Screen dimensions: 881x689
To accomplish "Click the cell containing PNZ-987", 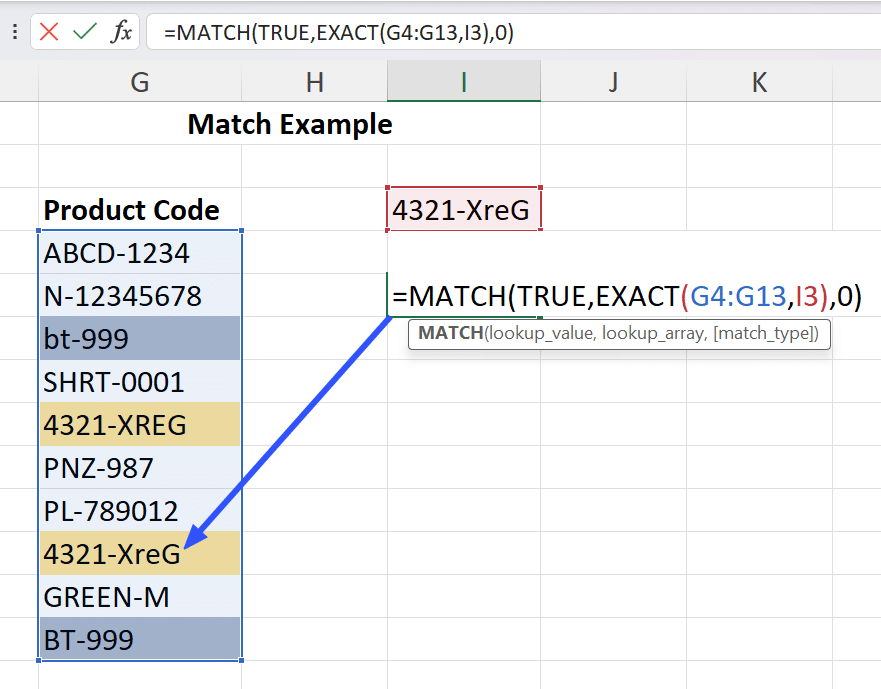I will pos(140,468).
